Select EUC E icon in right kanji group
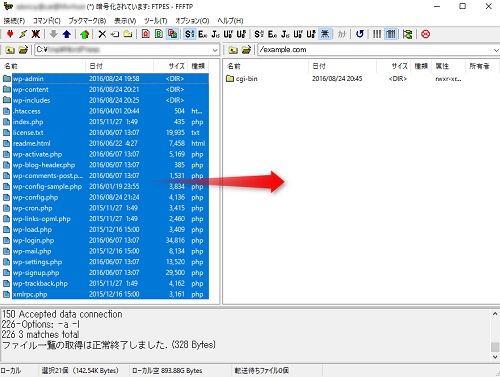The width and height of the screenshot is (500, 377). (x=272, y=34)
